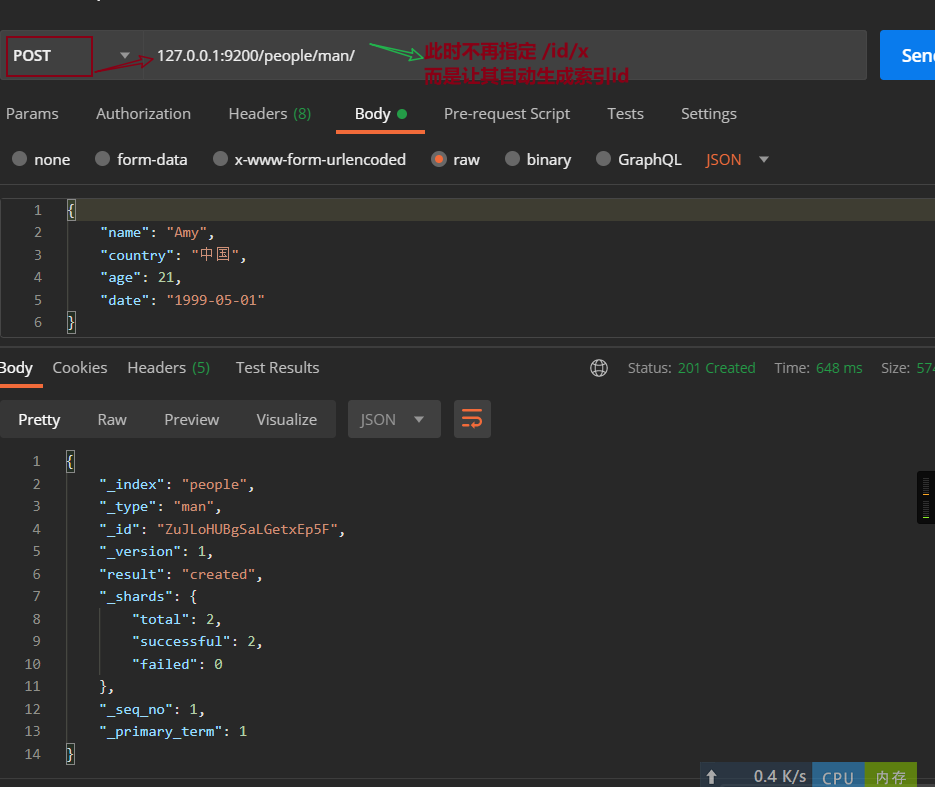Click the "country" line in request body
Screen dimensions: 935x787
point(173,255)
